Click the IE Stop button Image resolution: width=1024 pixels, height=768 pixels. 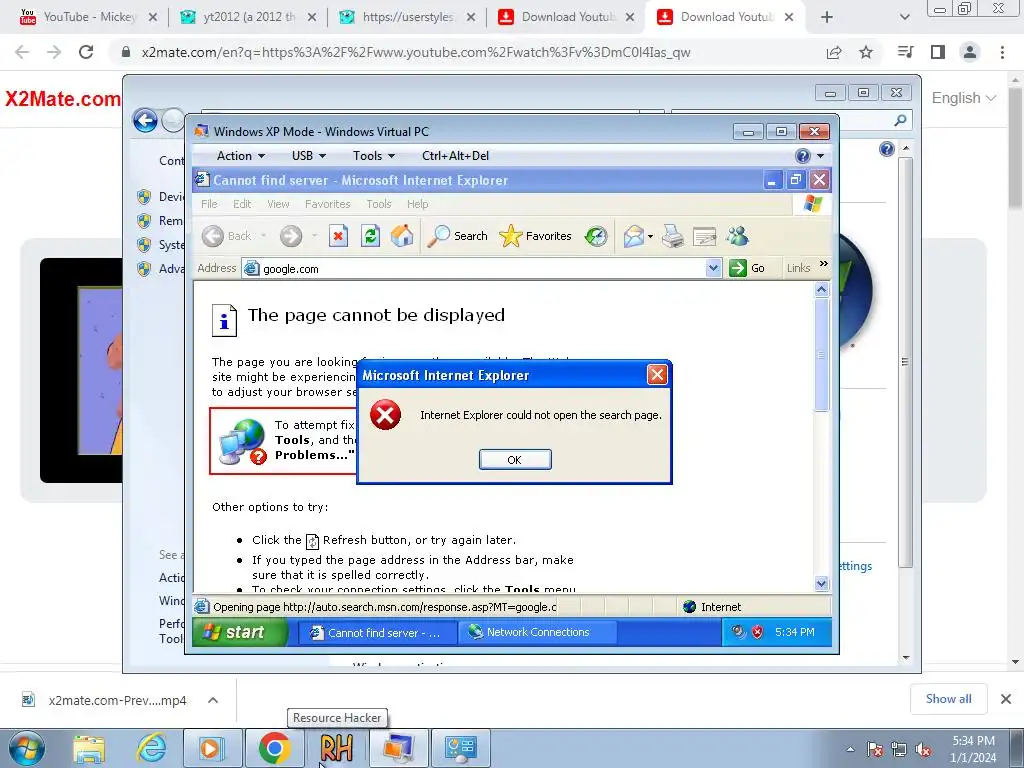[x=338, y=236]
